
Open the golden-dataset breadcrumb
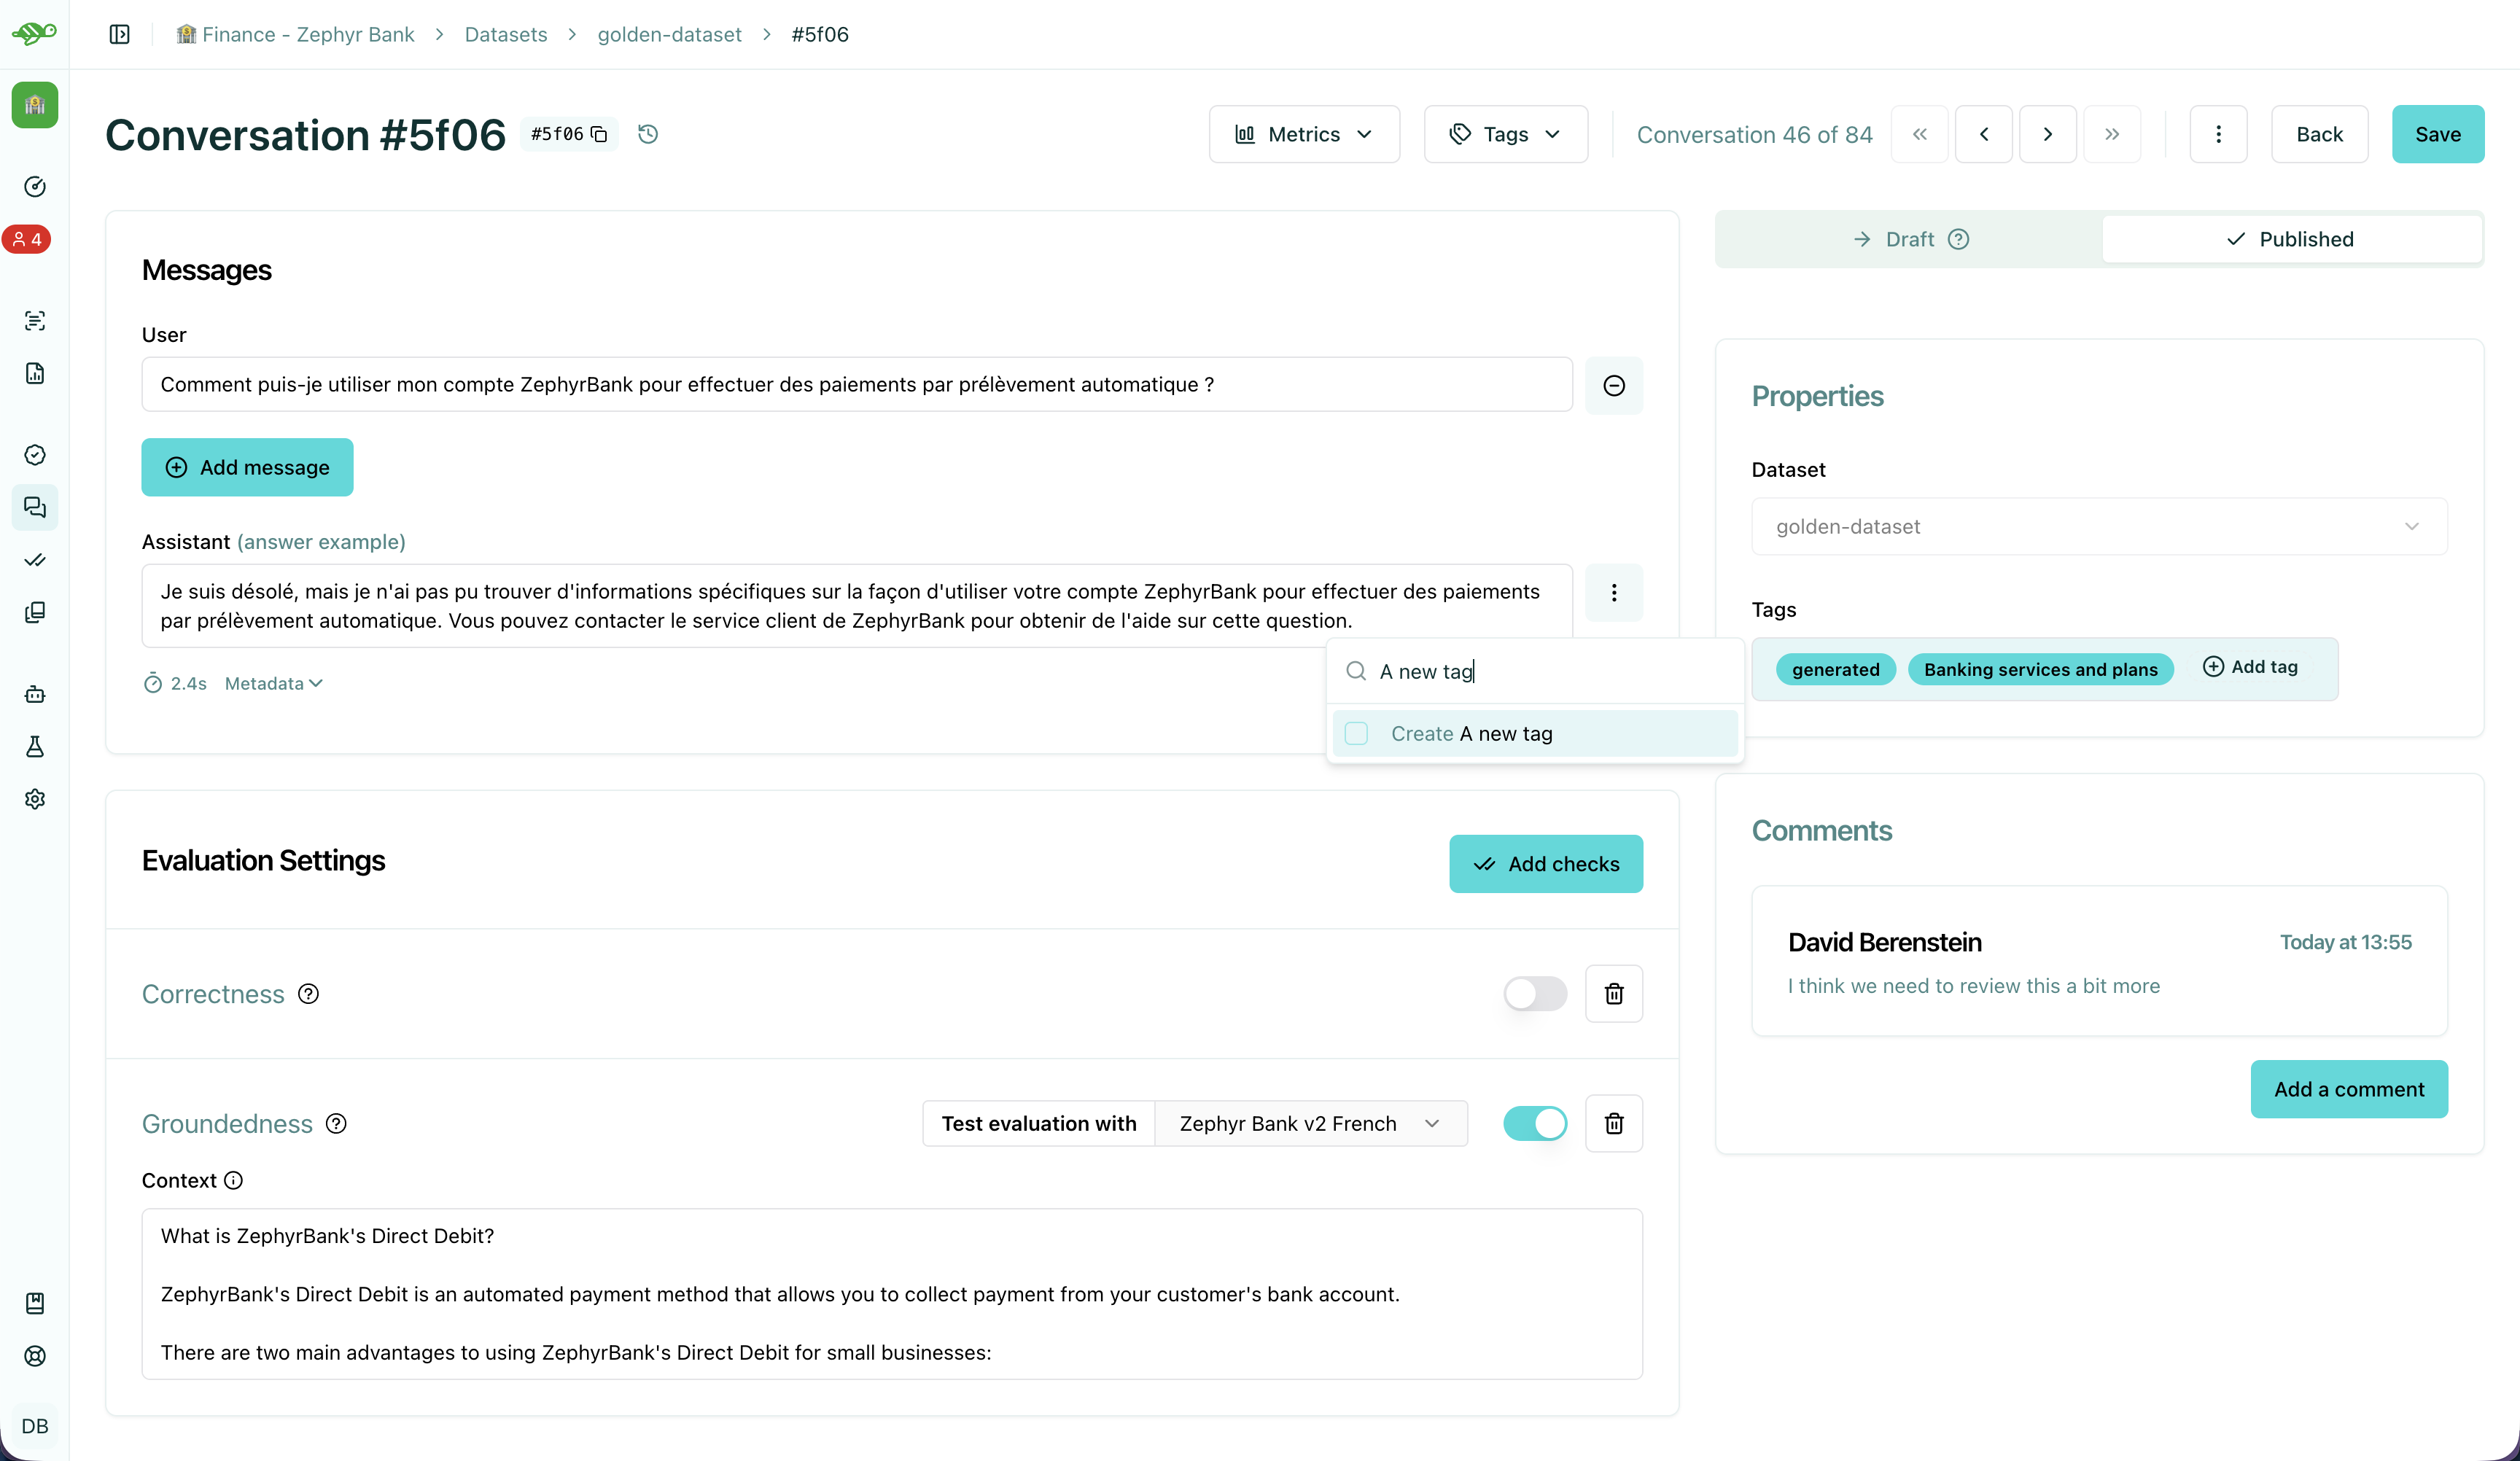click(669, 34)
